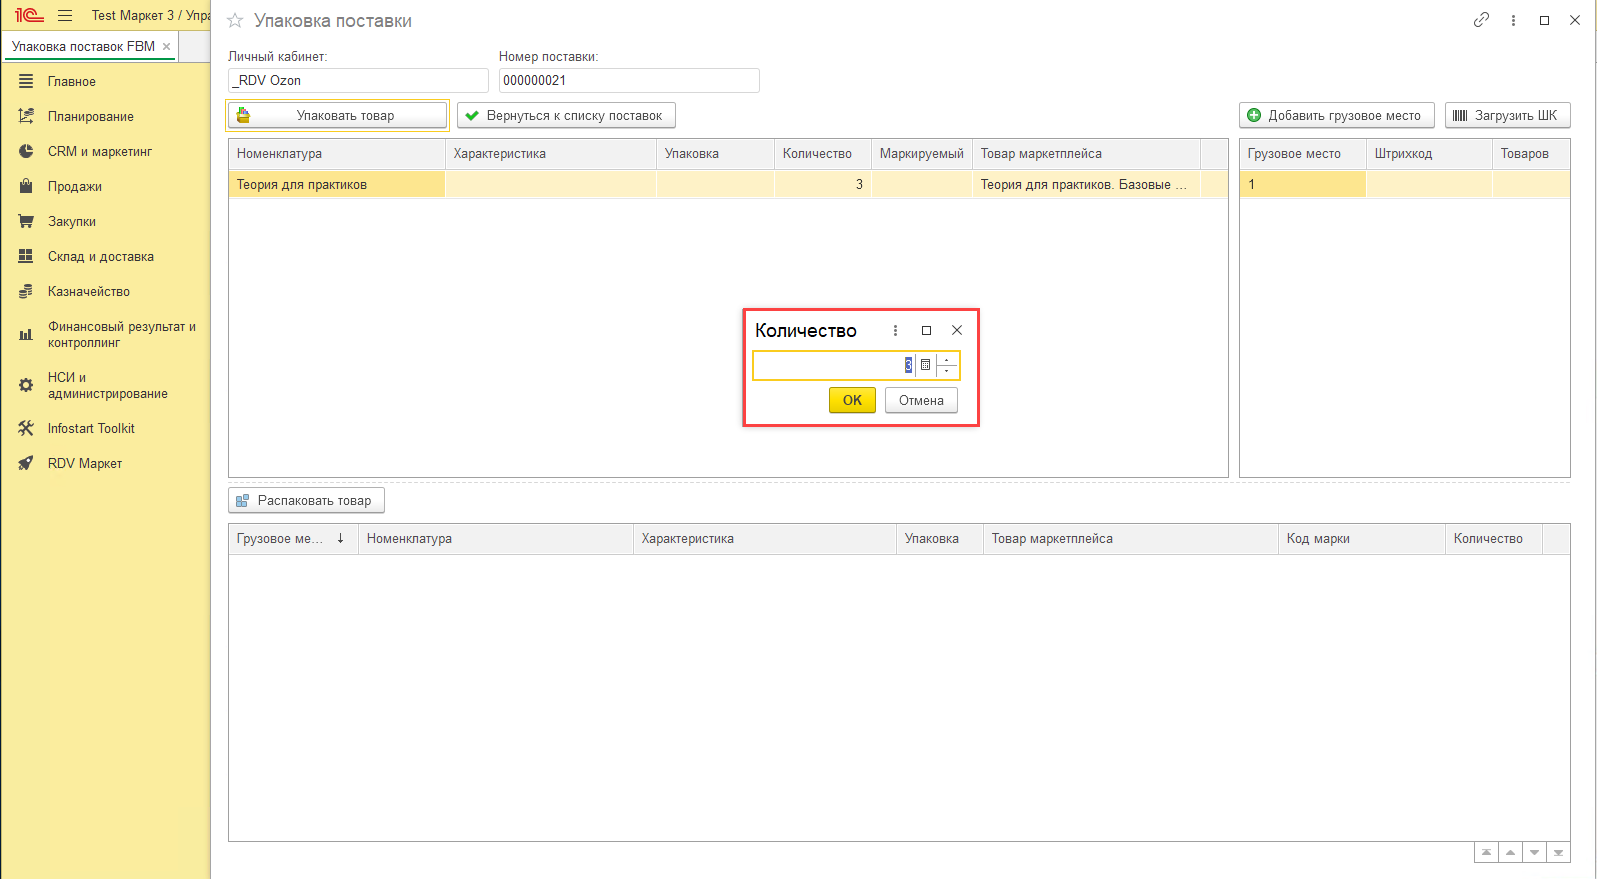Open form's more actions menu
Viewport: 1597px width, 879px height.
[x=1513, y=20]
